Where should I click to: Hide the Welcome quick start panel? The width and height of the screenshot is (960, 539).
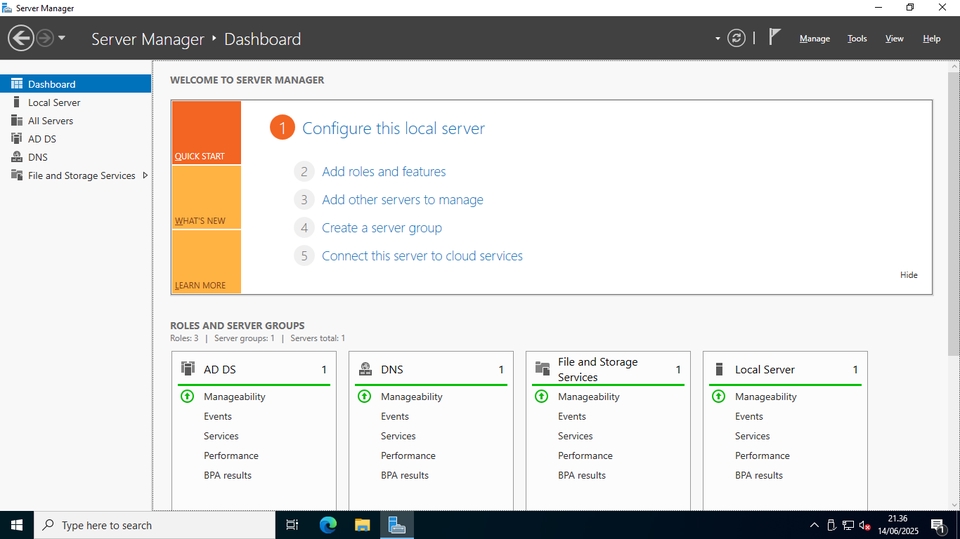click(908, 275)
